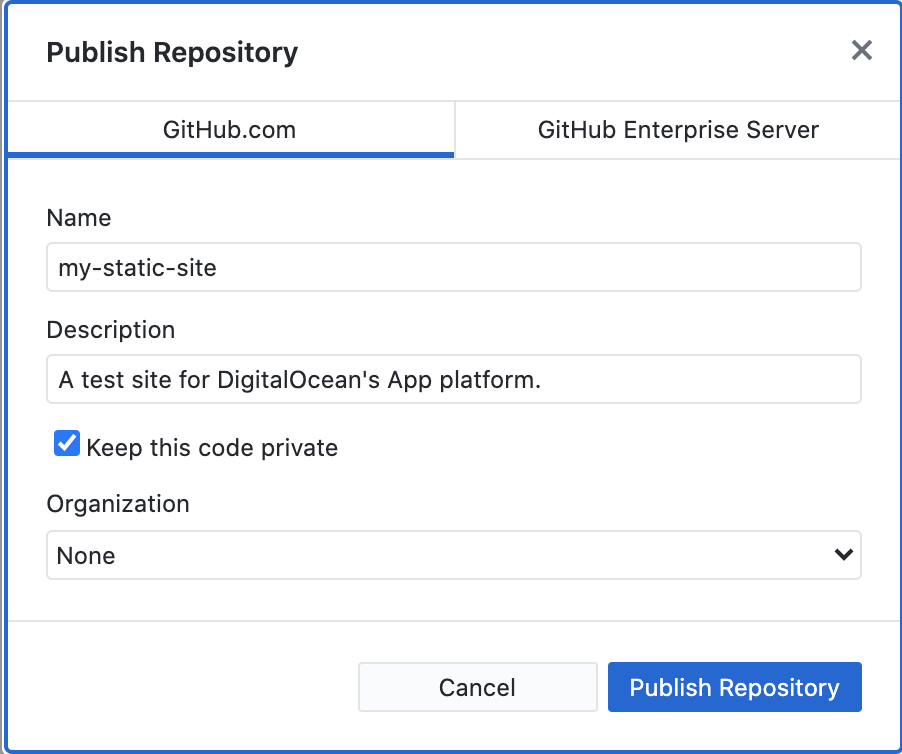Select the "None" value in Organization
The width and height of the screenshot is (902, 754).
tap(86, 556)
